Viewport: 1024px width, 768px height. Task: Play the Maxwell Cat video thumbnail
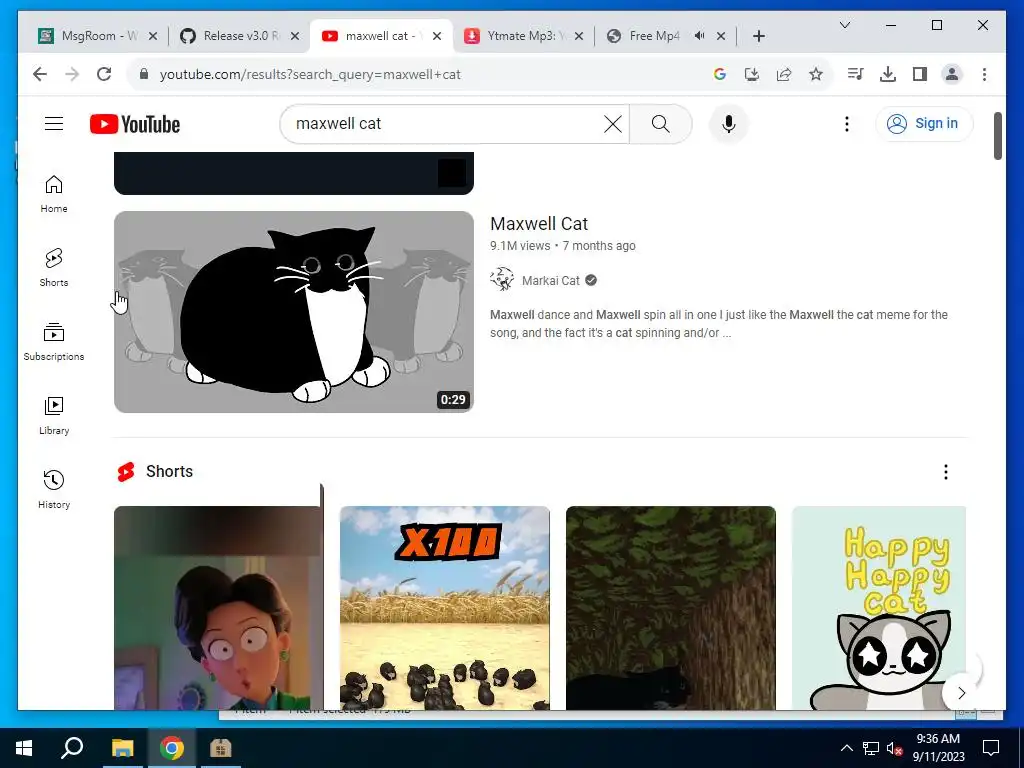coord(294,312)
